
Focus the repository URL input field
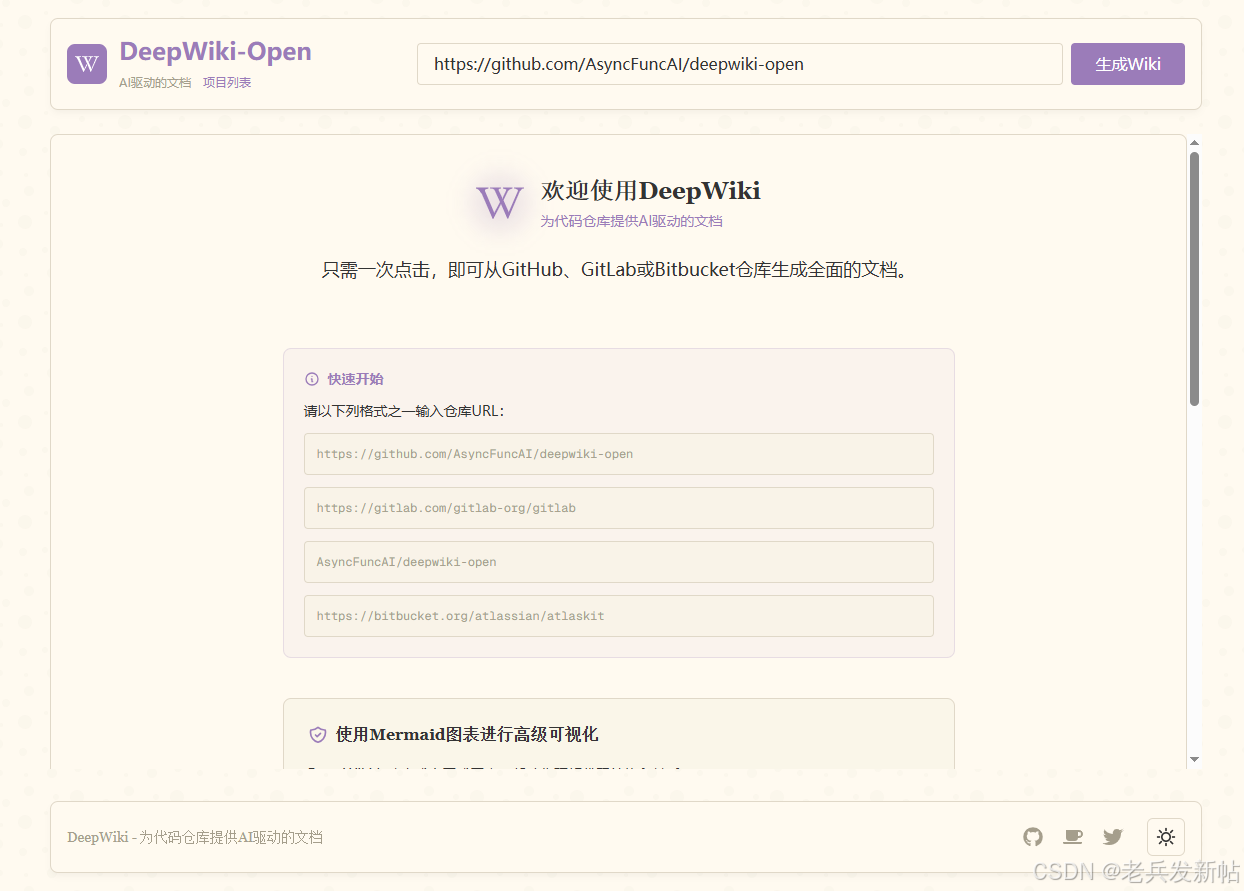(740, 64)
